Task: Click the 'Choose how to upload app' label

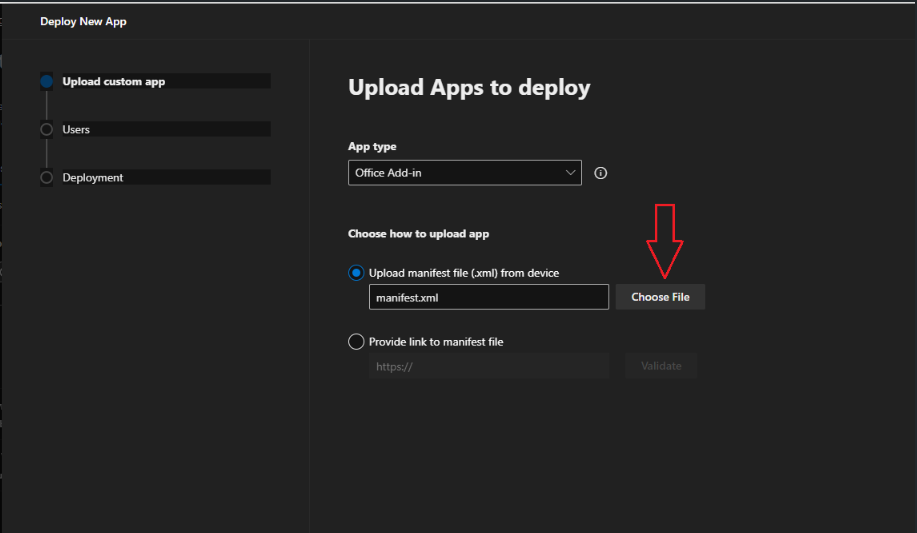Action: 418,234
